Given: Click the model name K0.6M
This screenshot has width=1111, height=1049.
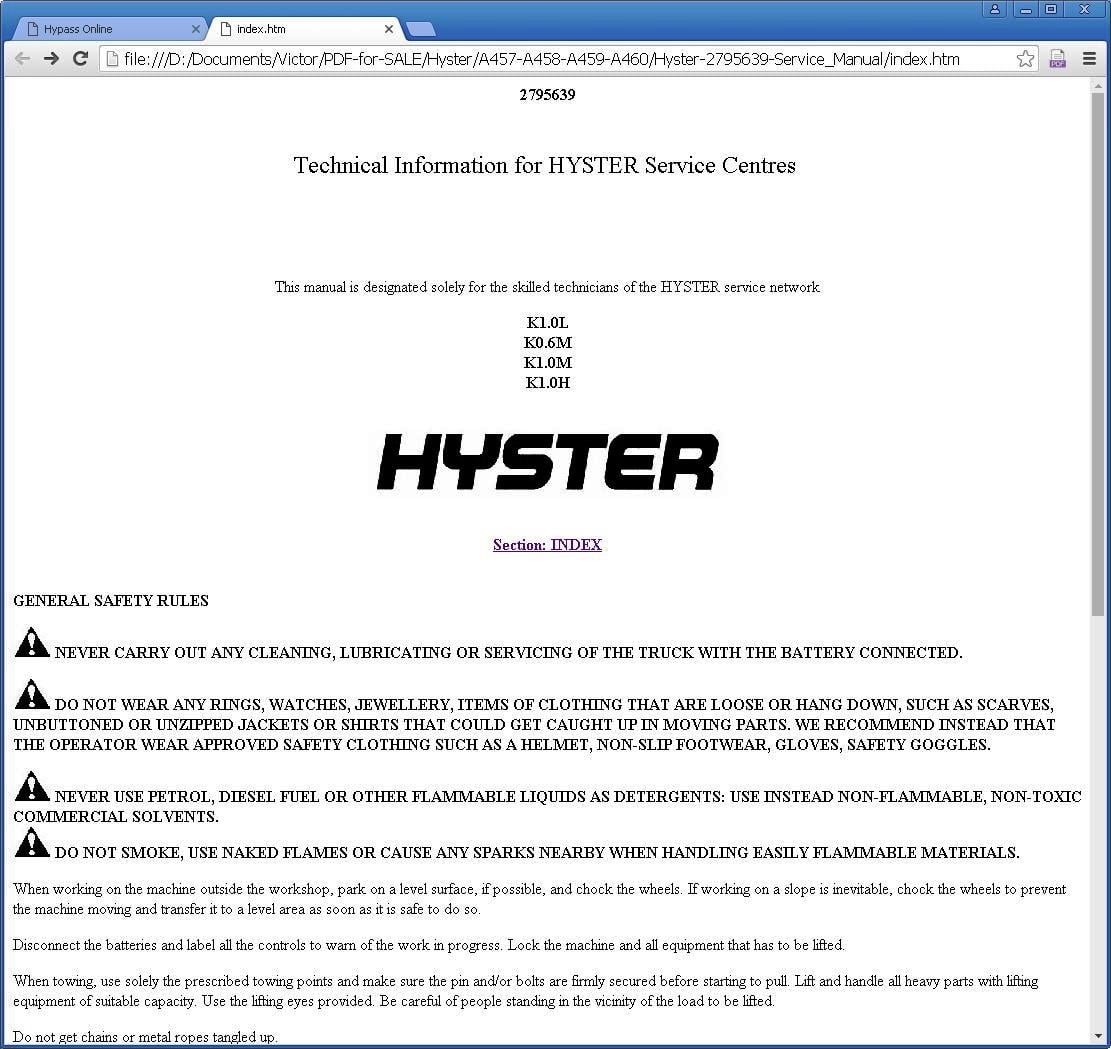Looking at the screenshot, I should (x=547, y=342).
